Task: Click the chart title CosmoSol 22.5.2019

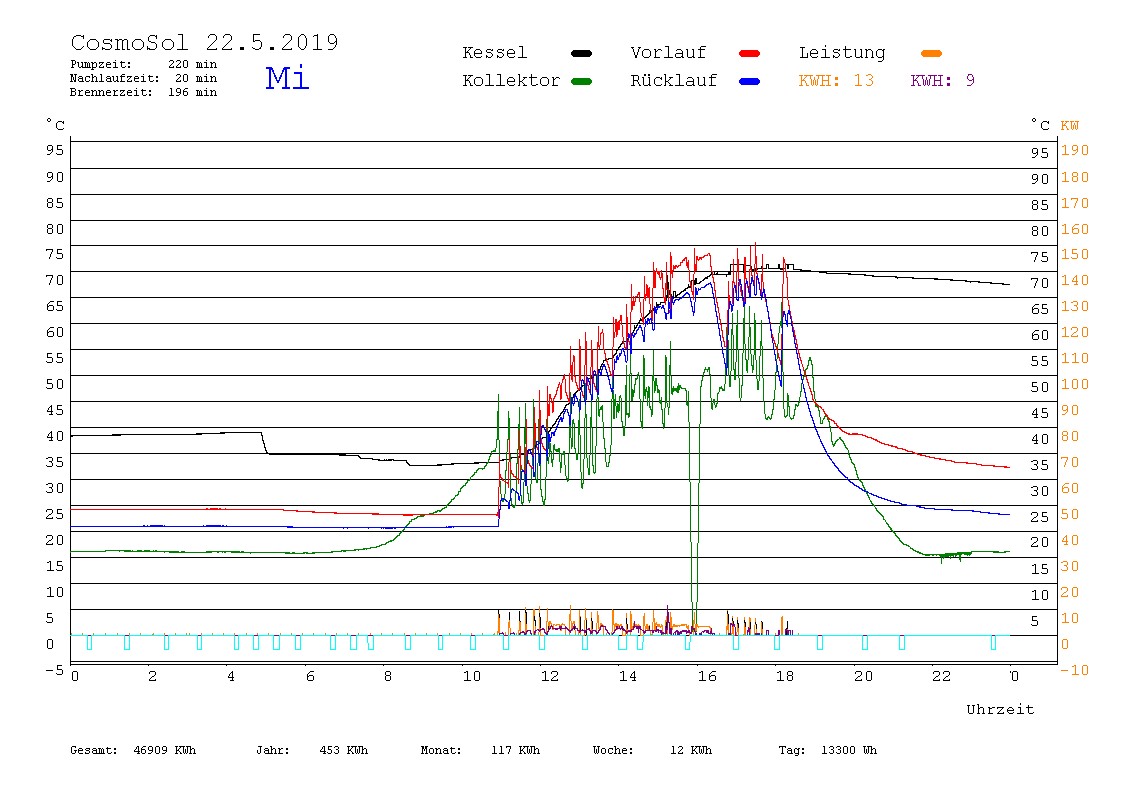Action: (204, 42)
